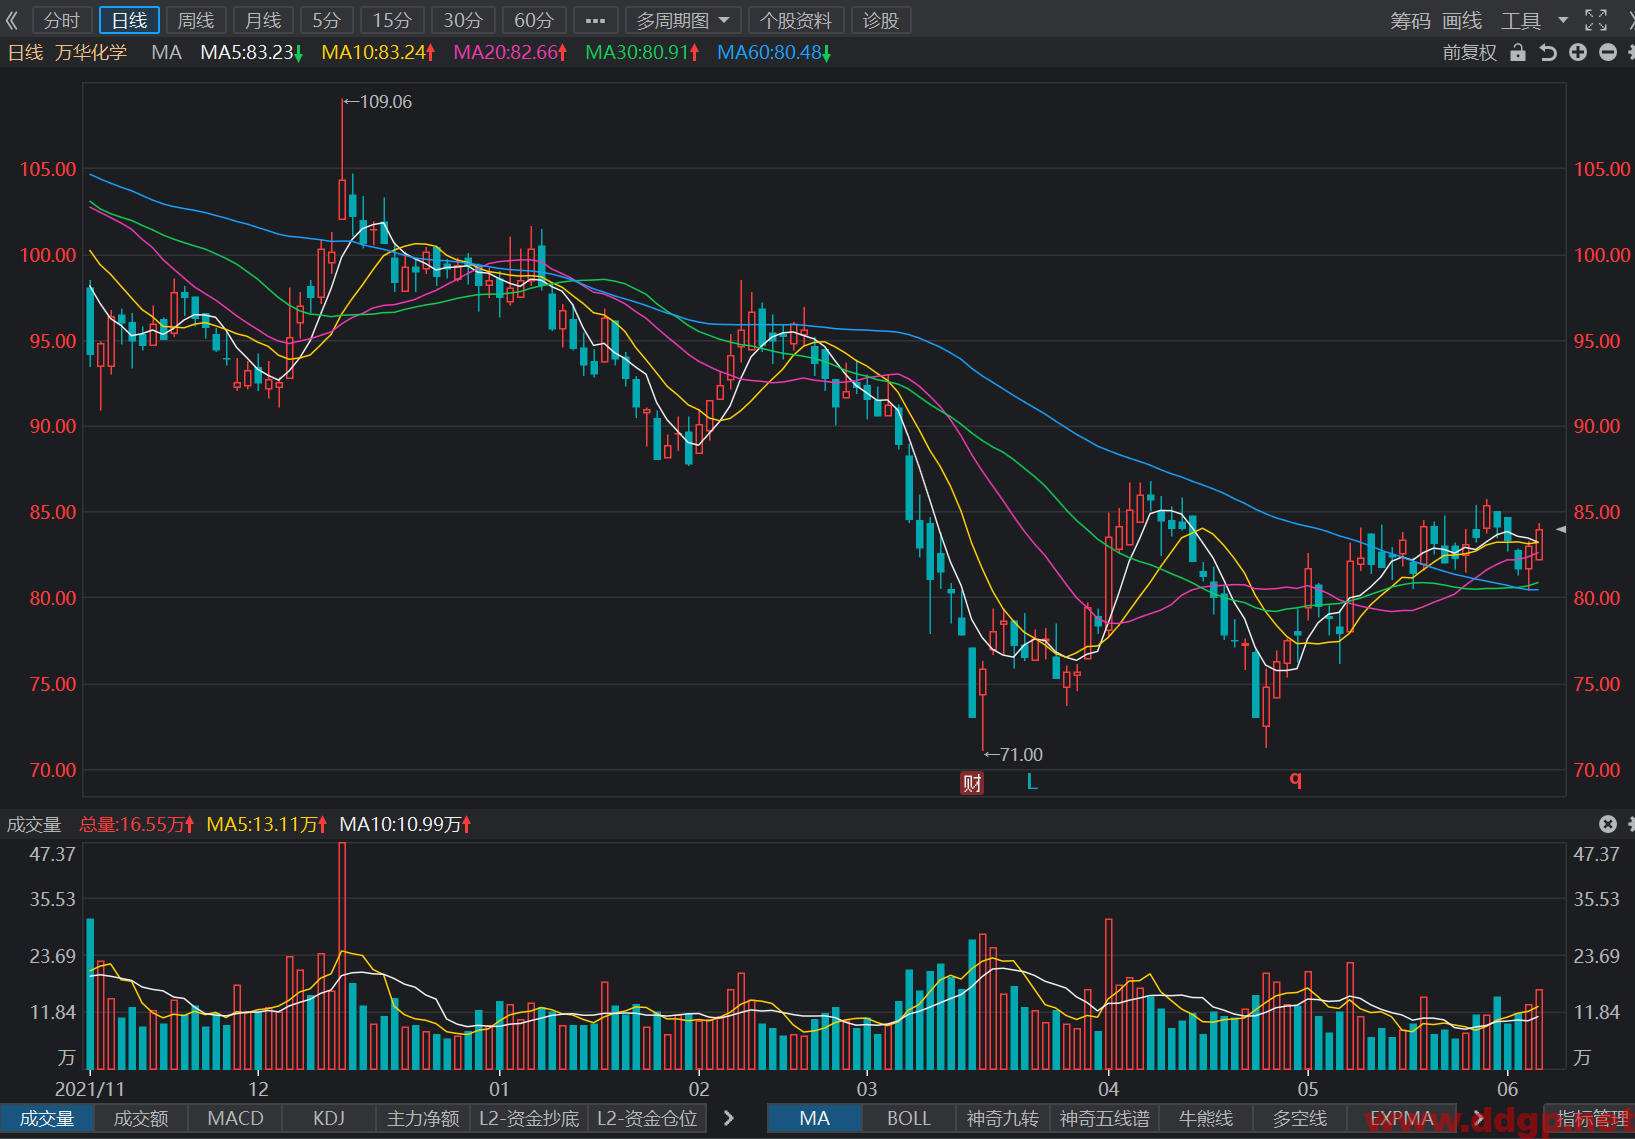1635x1139 pixels.
Task: Open 个股资料 stock info
Action: pos(796,20)
